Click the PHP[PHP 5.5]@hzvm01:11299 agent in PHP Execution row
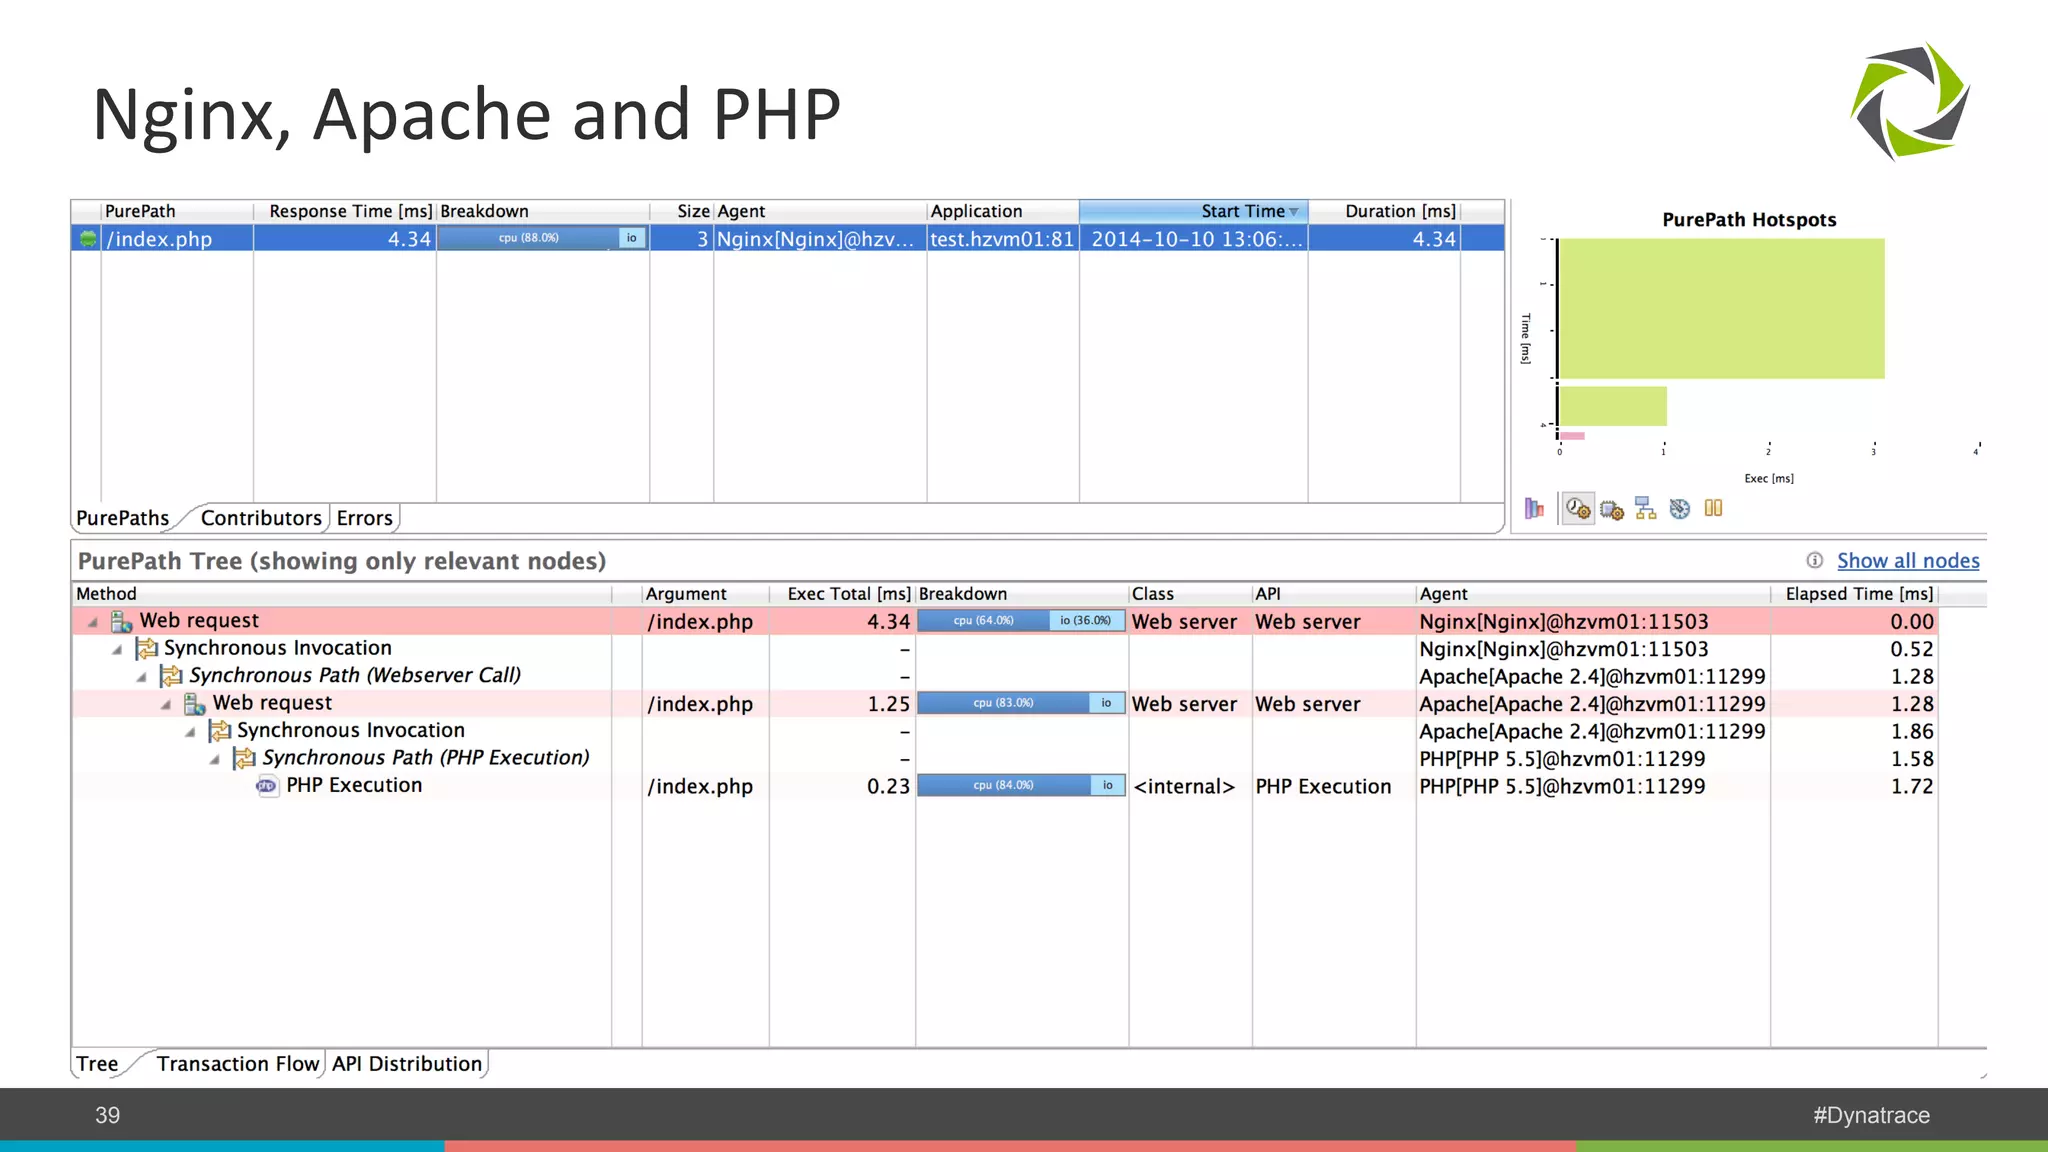 coord(1562,786)
